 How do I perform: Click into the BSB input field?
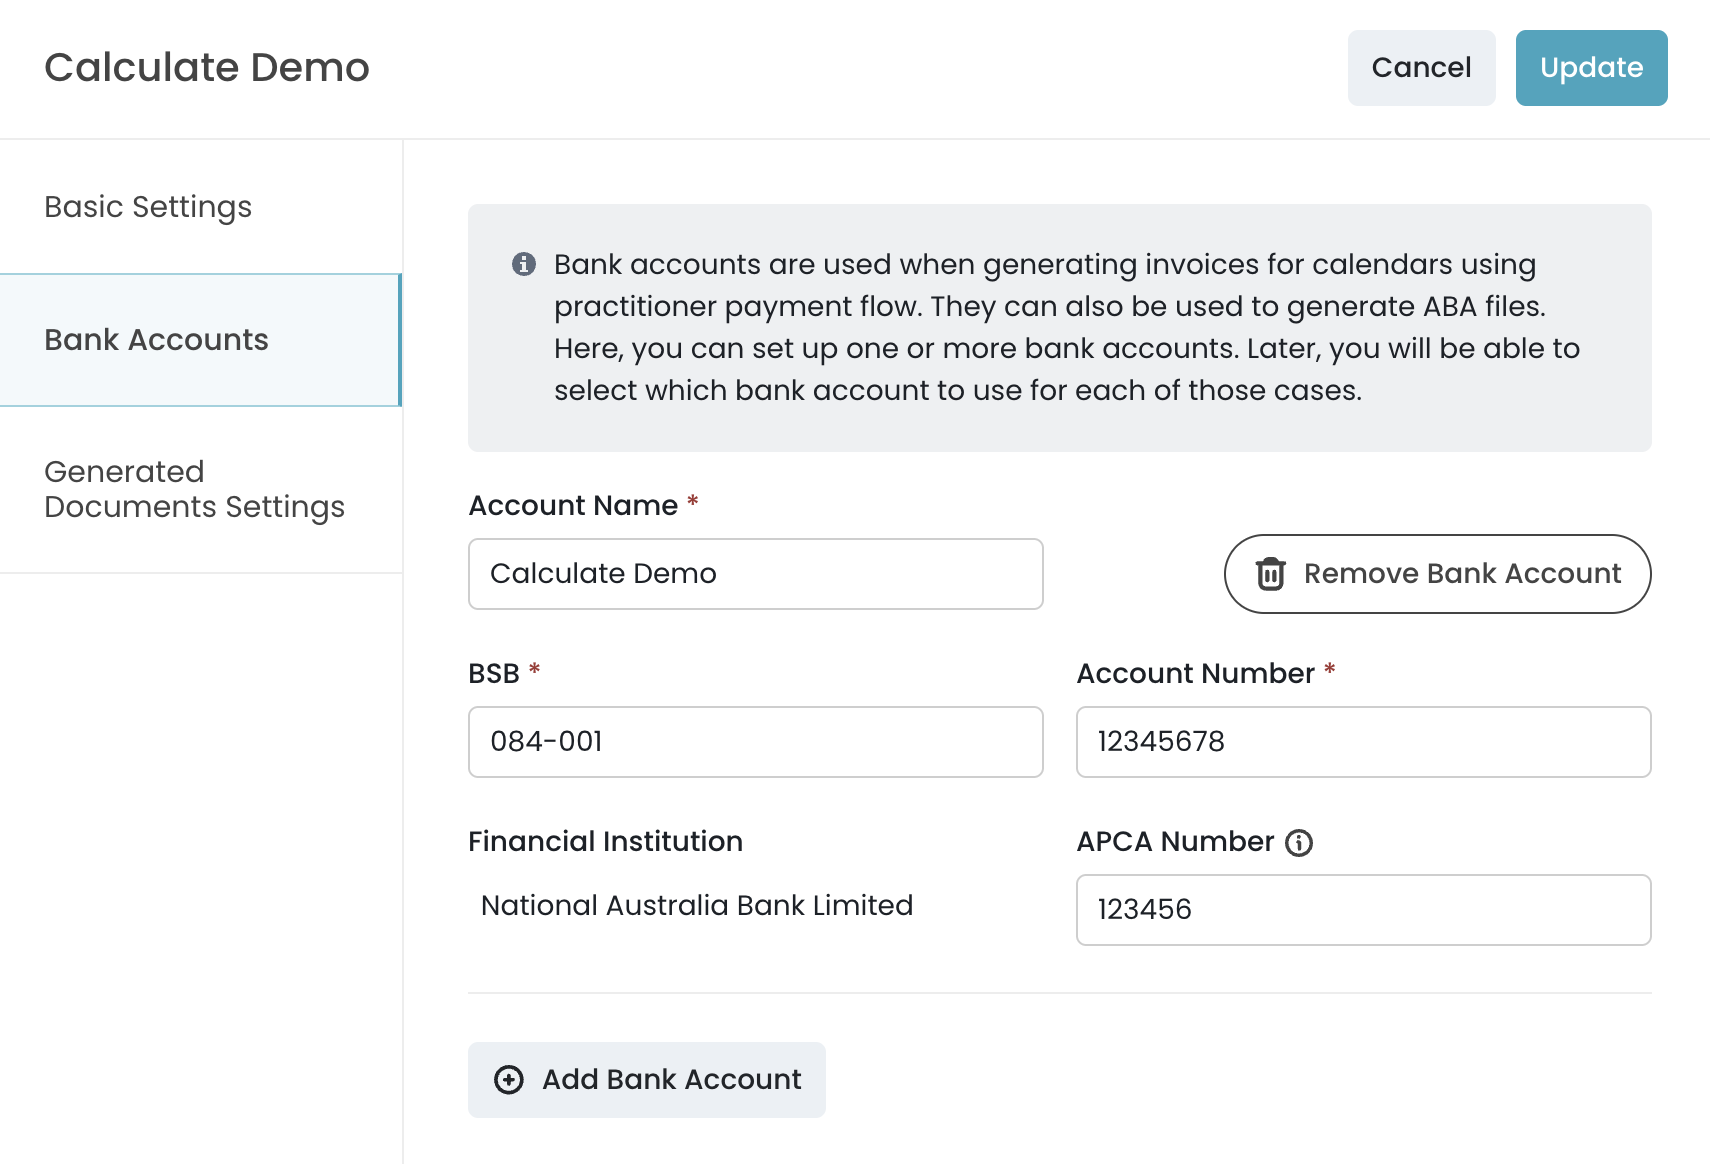[756, 742]
